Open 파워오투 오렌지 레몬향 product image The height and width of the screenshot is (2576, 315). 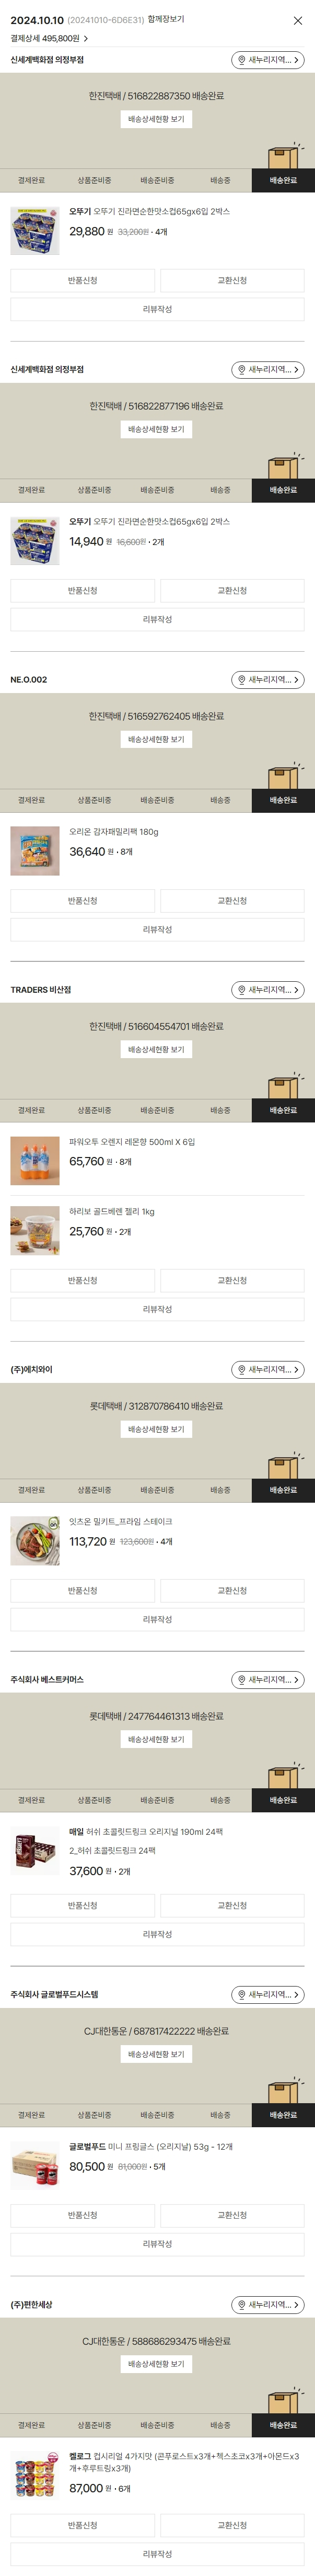click(35, 1161)
